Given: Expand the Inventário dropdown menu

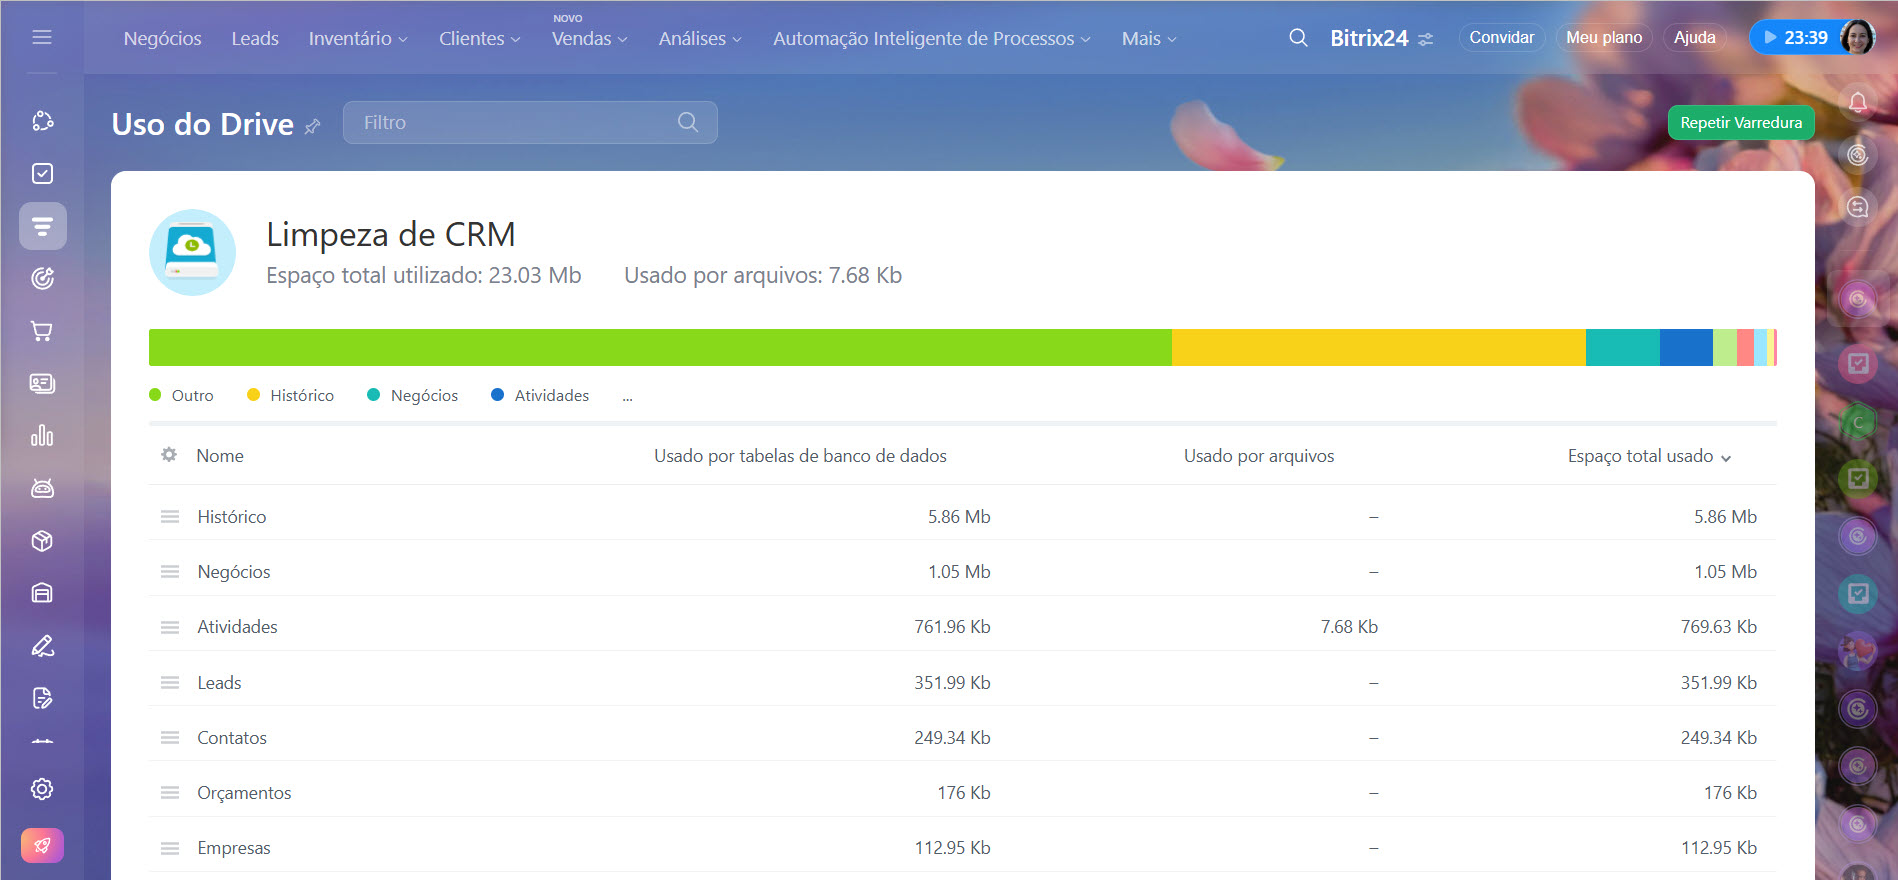Looking at the screenshot, I should point(358,39).
